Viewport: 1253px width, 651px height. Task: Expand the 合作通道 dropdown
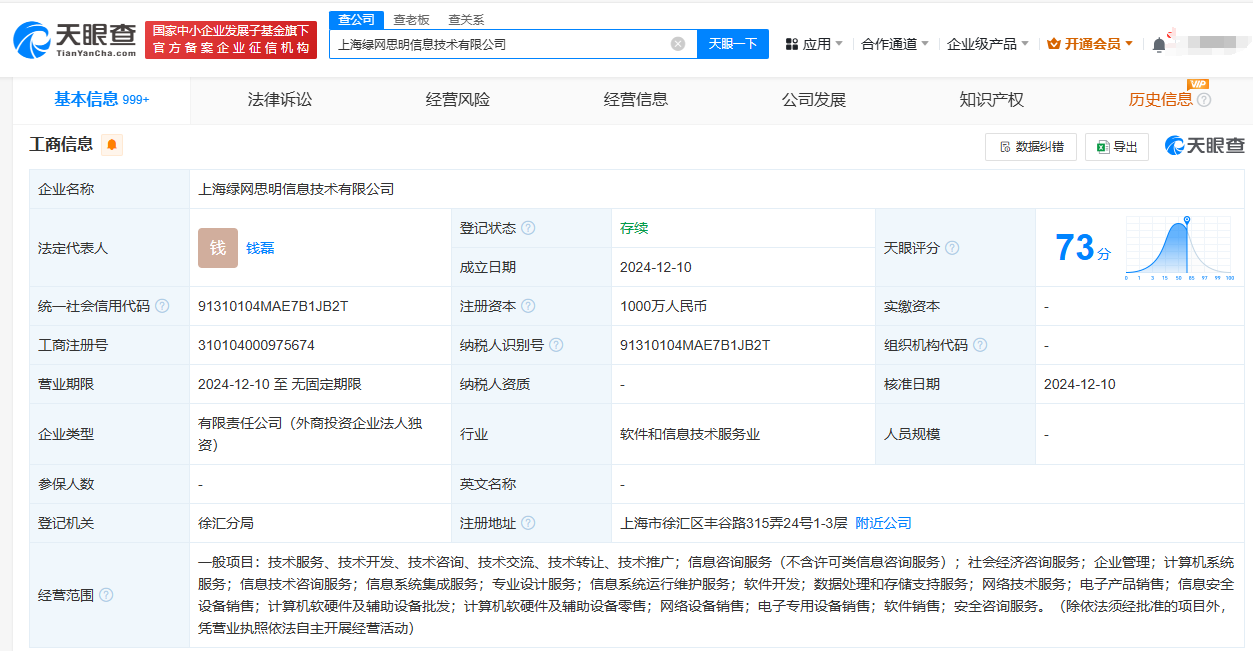pyautogui.click(x=895, y=44)
